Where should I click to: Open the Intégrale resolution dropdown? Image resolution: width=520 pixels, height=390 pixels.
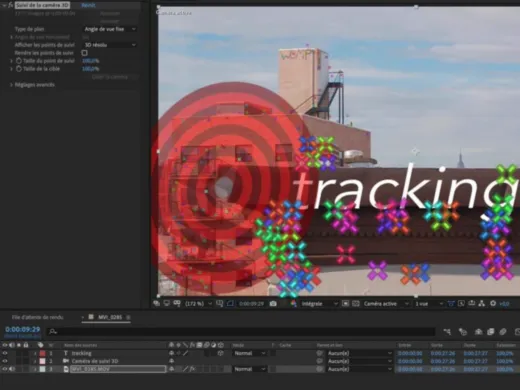[x=319, y=304]
